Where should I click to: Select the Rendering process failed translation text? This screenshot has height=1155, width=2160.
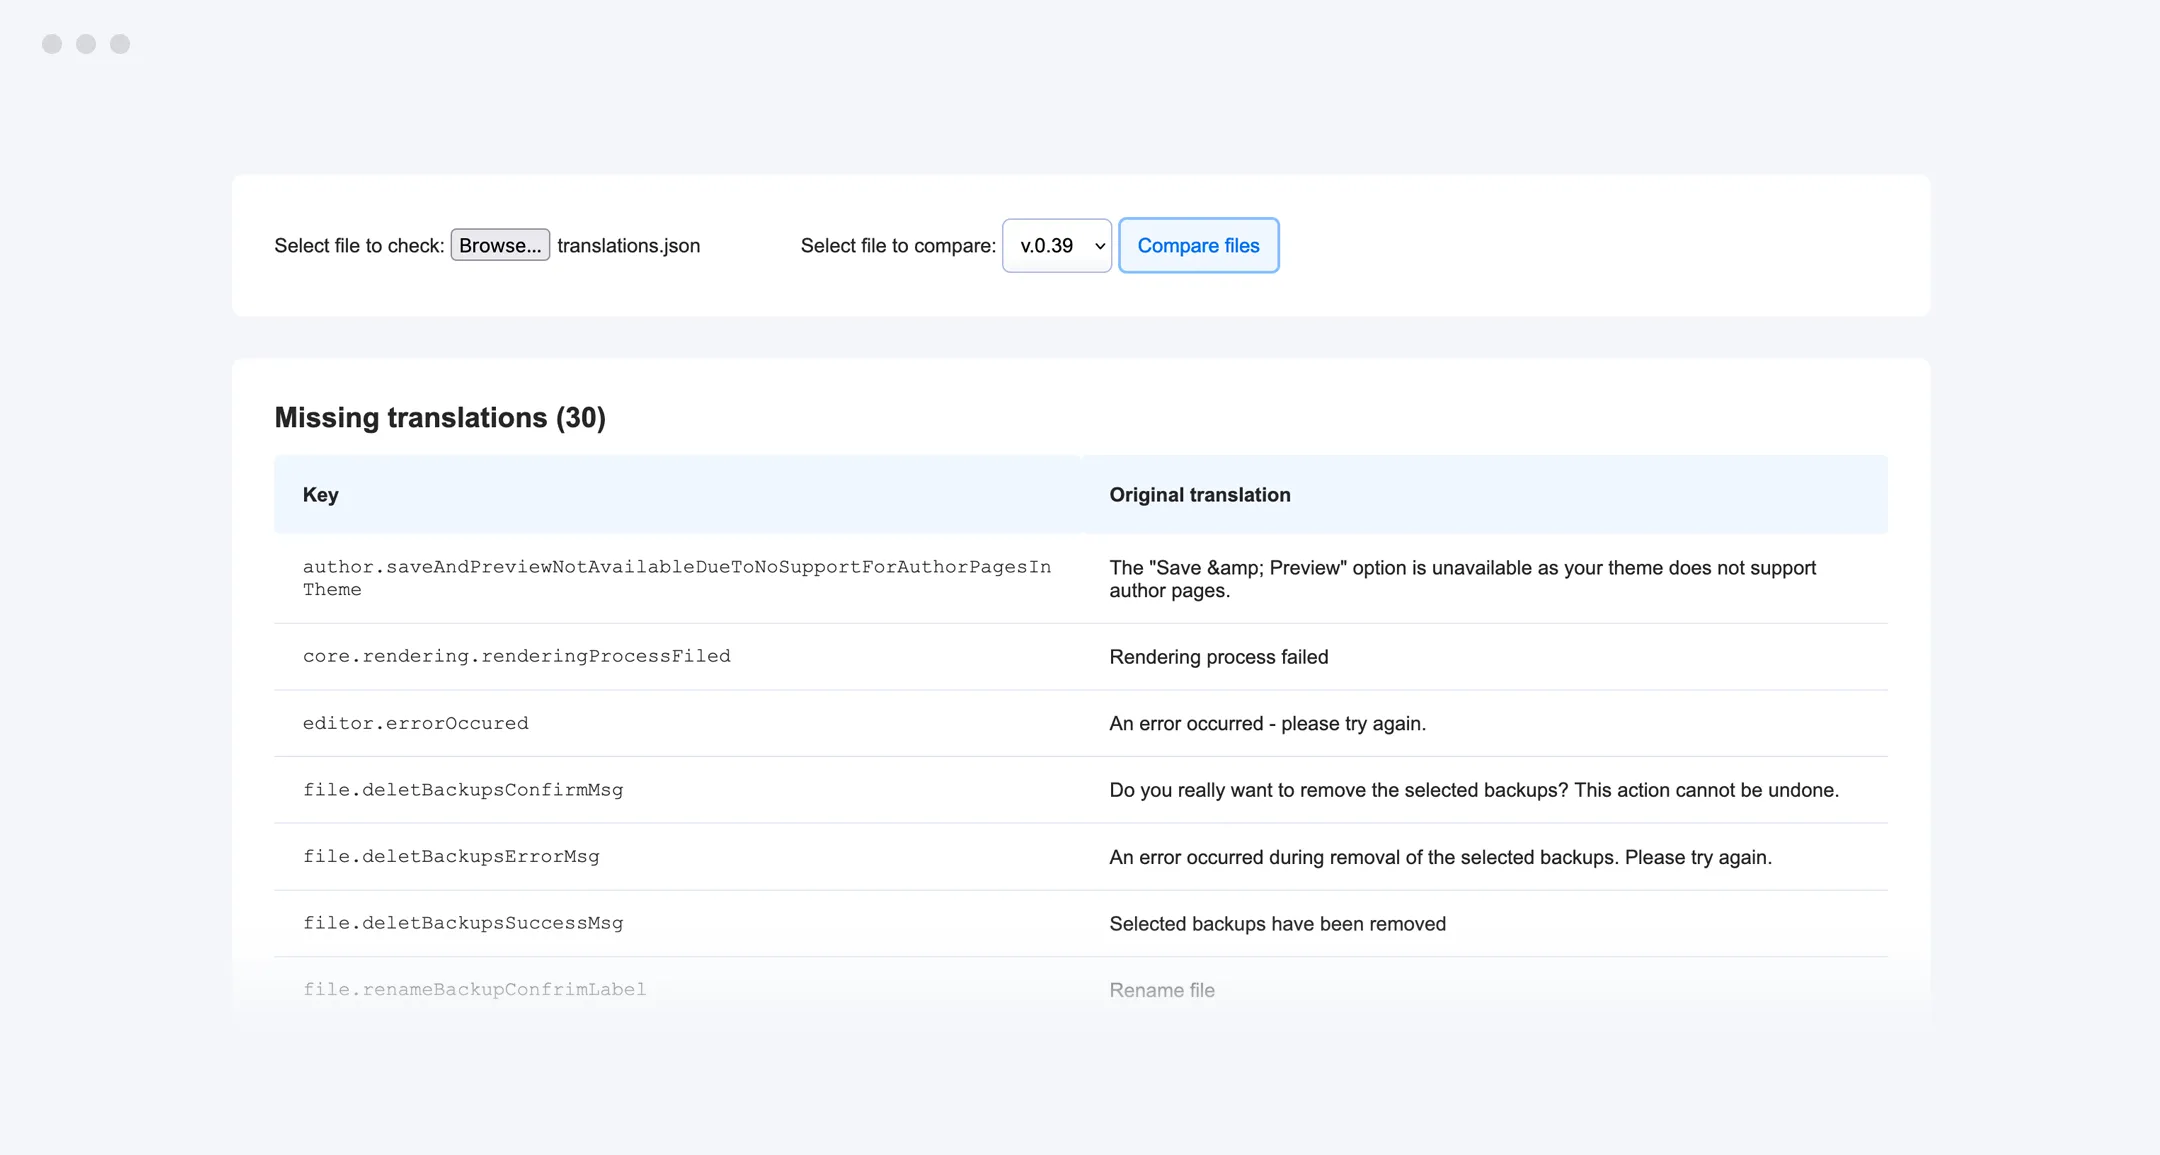pyautogui.click(x=1218, y=656)
